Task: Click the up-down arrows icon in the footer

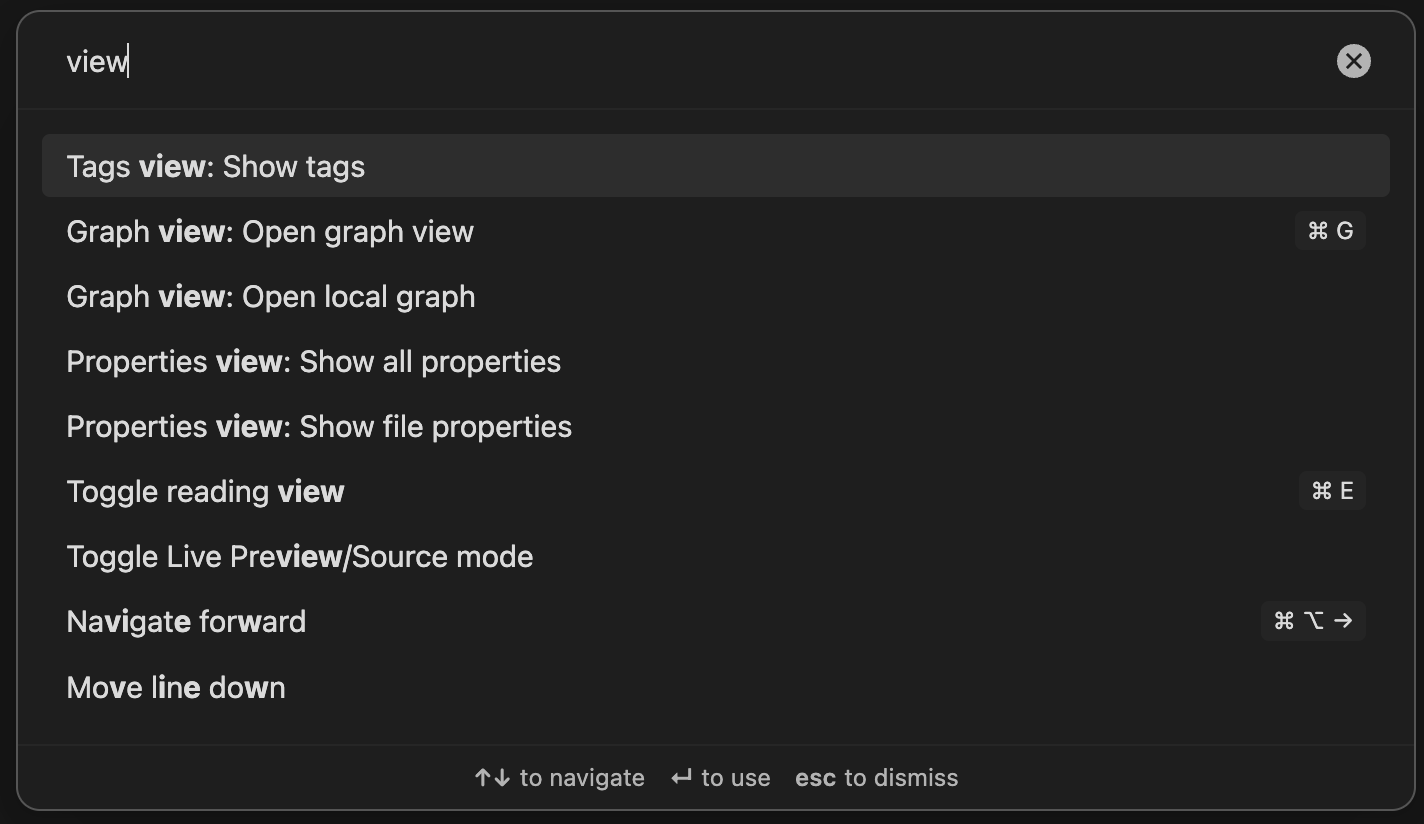Action: [x=492, y=778]
